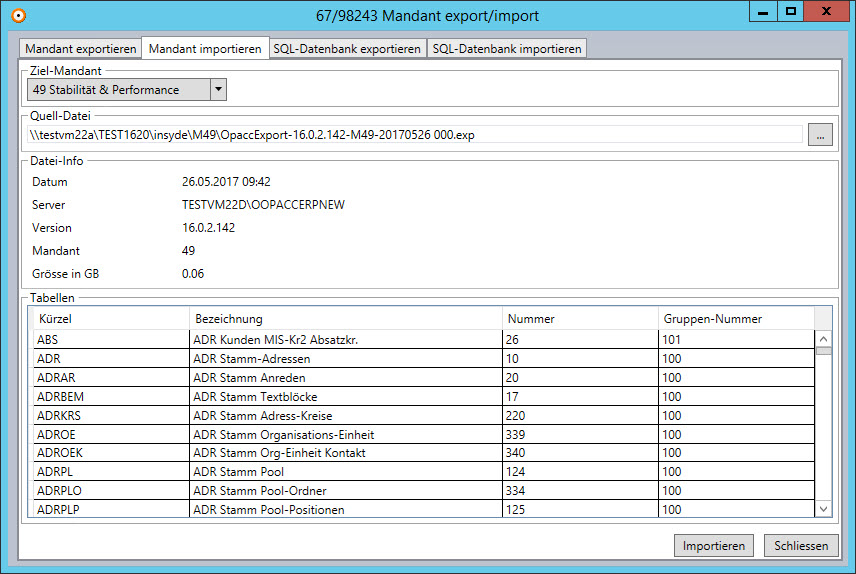The height and width of the screenshot is (574, 856).
Task: Maximize the Mandant export/import window
Action: pyautogui.click(x=790, y=11)
